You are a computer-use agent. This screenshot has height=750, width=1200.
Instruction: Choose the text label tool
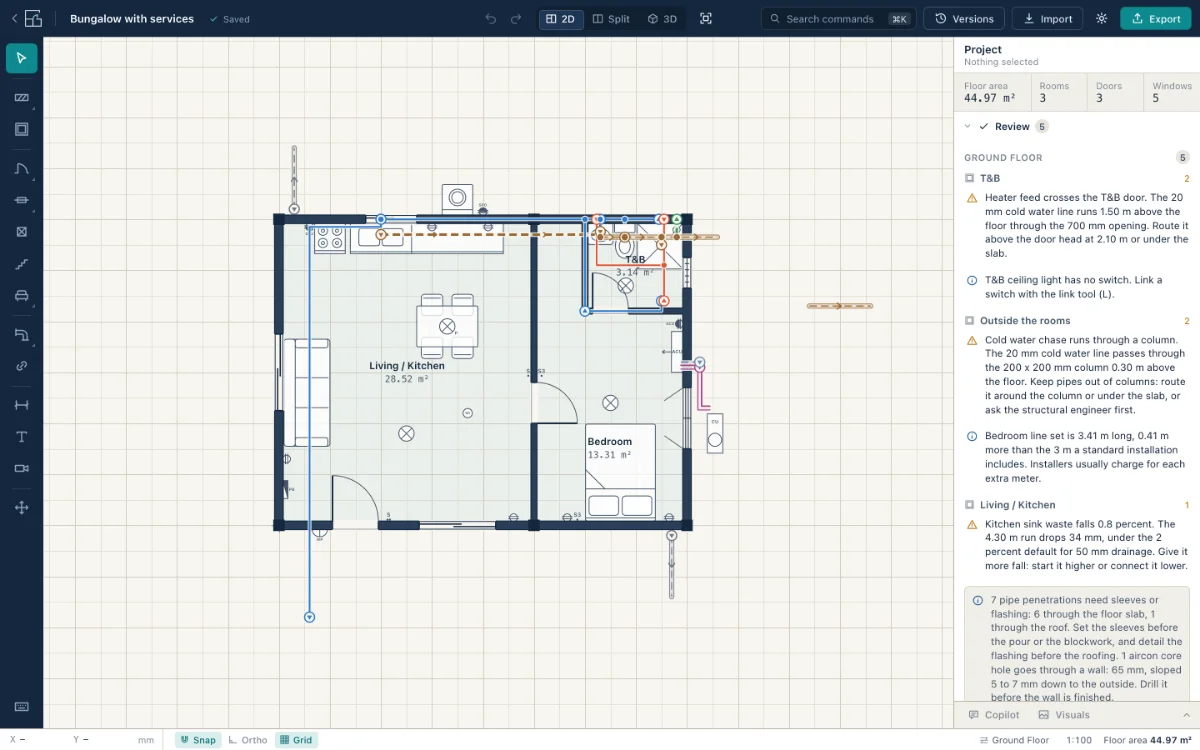pyautogui.click(x=22, y=437)
